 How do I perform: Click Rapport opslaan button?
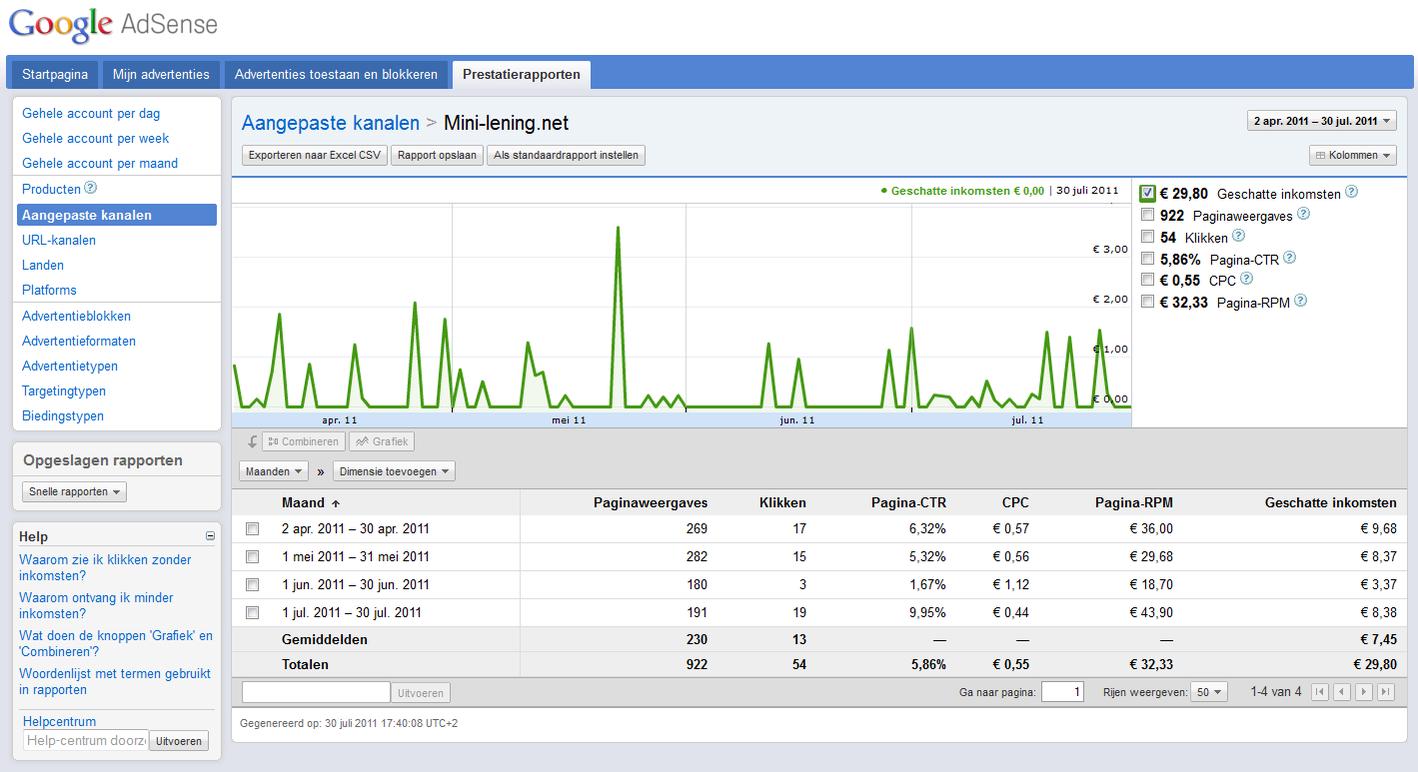coord(437,155)
